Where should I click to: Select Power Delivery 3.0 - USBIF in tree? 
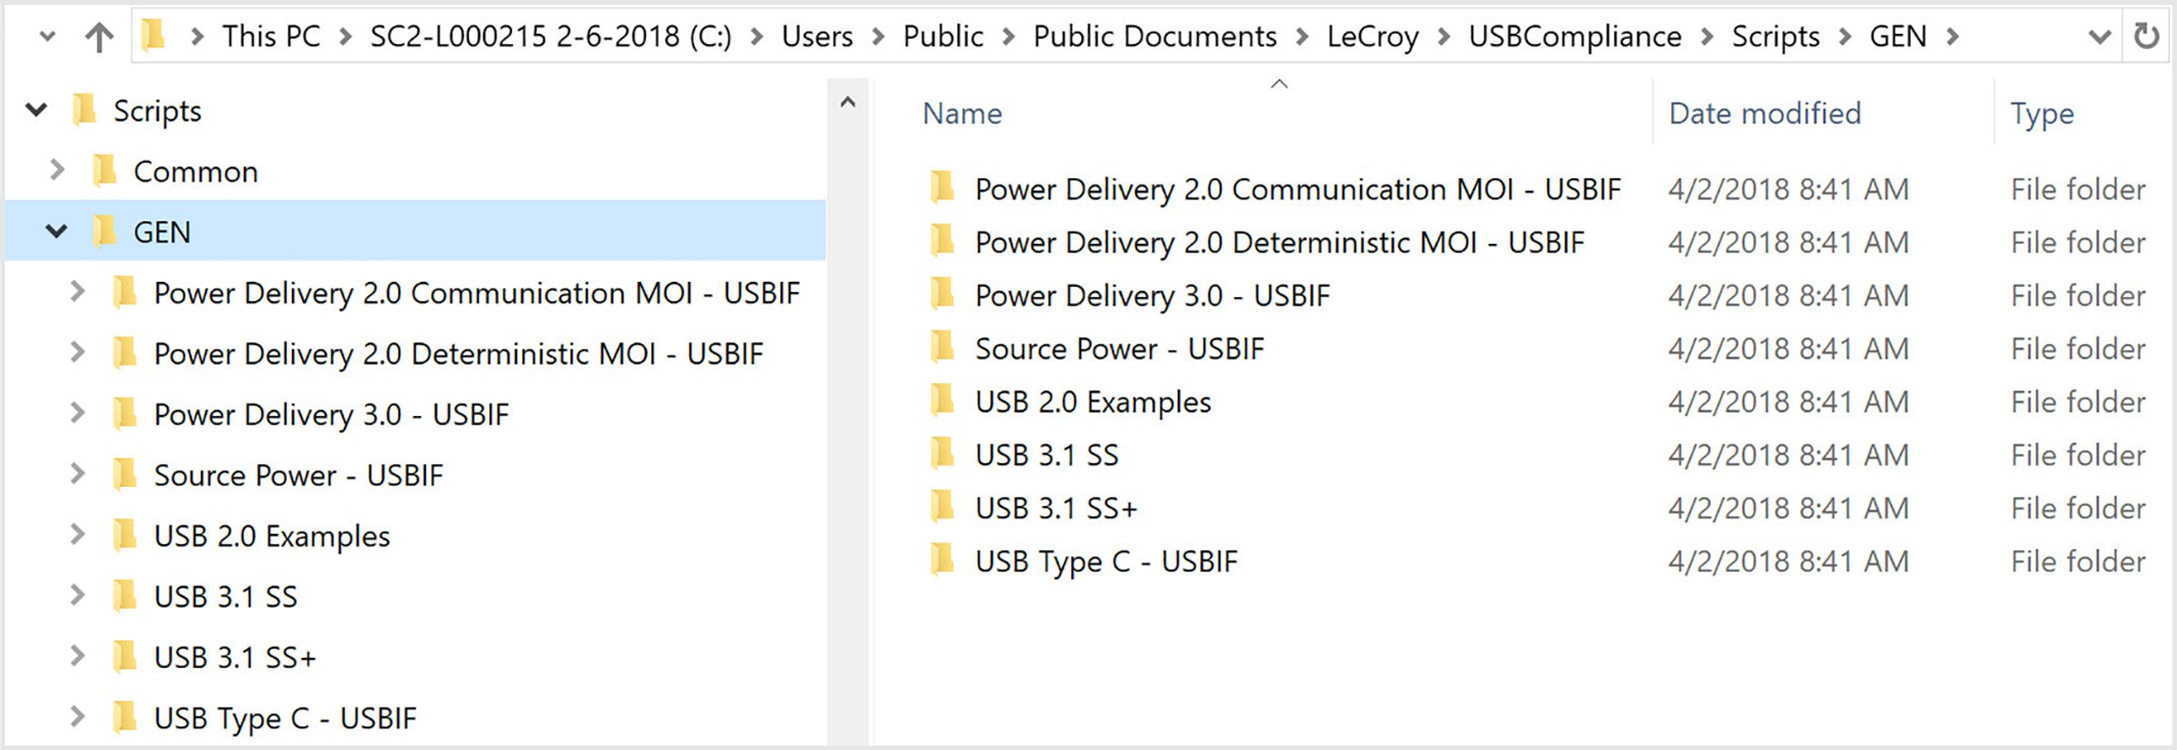(x=331, y=415)
